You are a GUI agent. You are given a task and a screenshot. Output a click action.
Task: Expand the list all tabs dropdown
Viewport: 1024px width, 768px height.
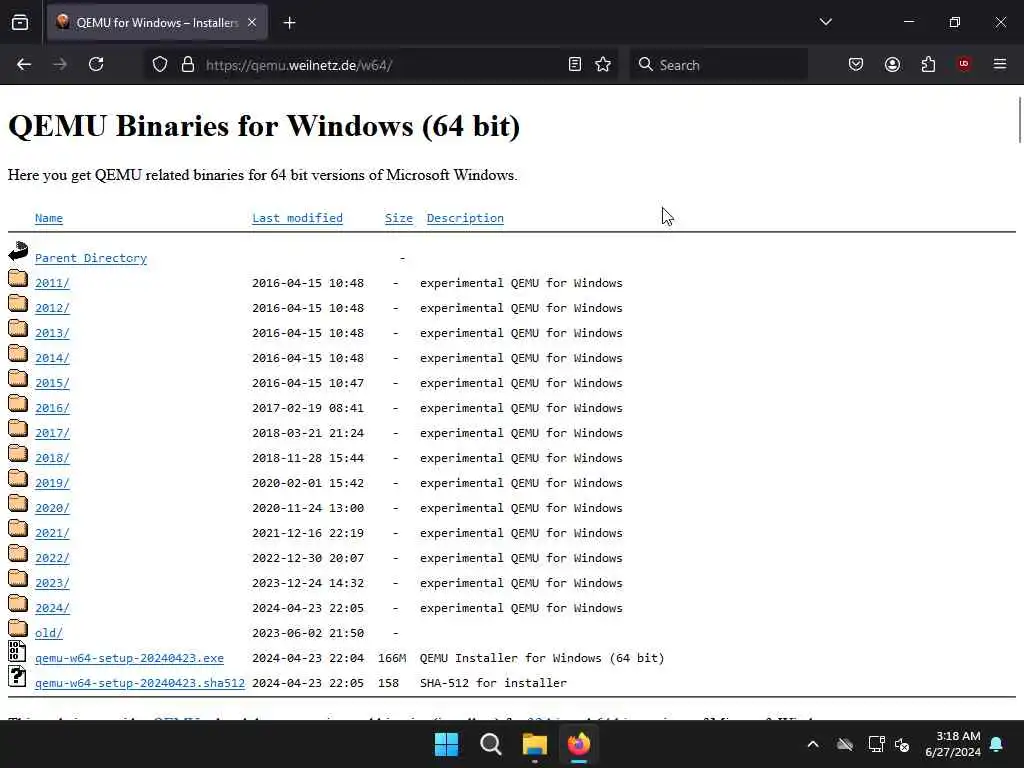tap(825, 22)
